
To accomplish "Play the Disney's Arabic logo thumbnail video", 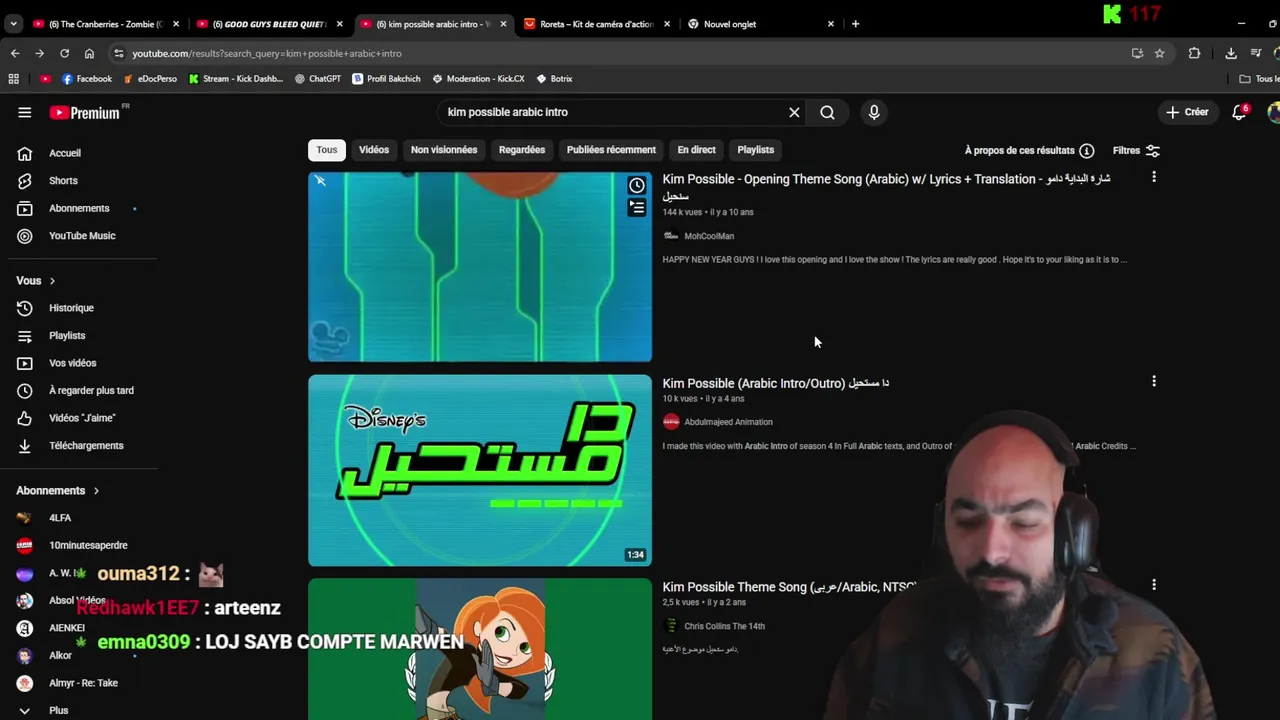I will point(480,470).
